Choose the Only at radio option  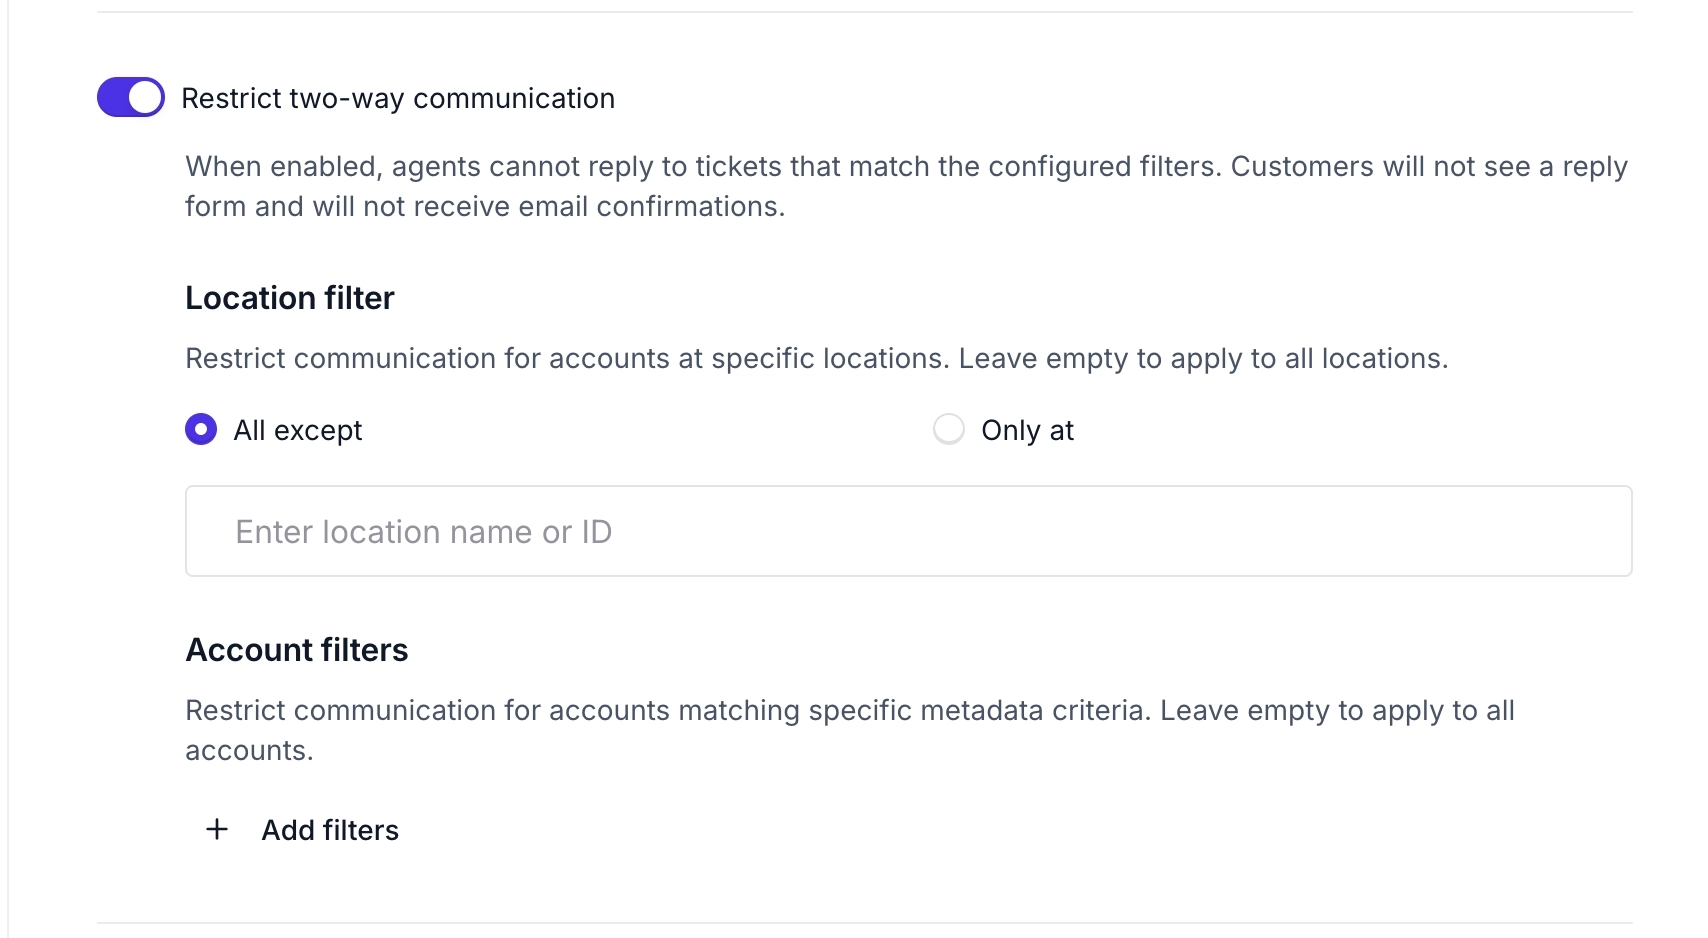pyautogui.click(x=948, y=429)
